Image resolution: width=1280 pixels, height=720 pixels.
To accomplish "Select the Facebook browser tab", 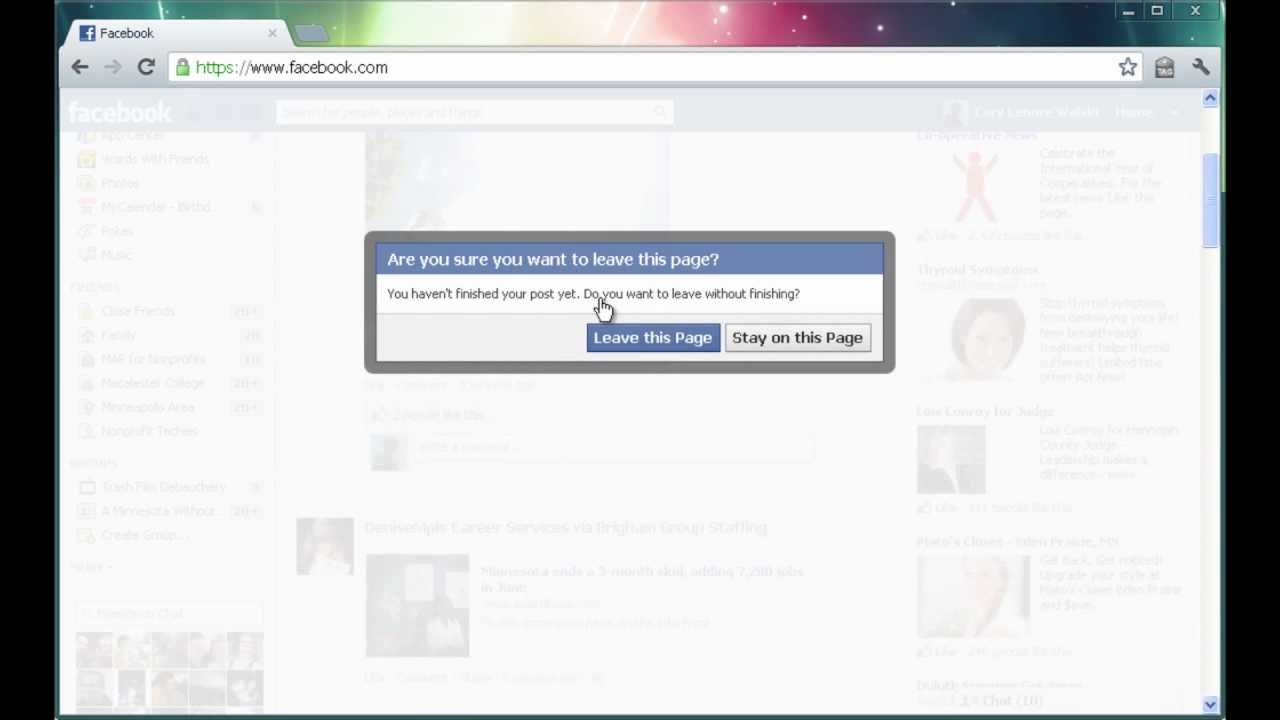I will tap(175, 33).
